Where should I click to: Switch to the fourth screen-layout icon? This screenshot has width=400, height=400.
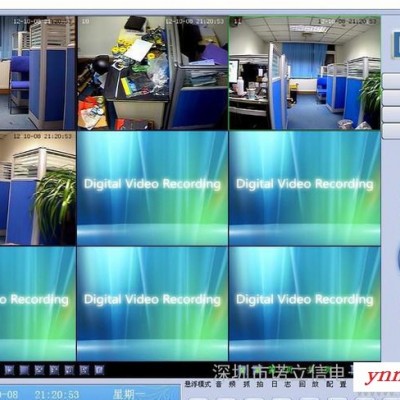(x=54, y=370)
